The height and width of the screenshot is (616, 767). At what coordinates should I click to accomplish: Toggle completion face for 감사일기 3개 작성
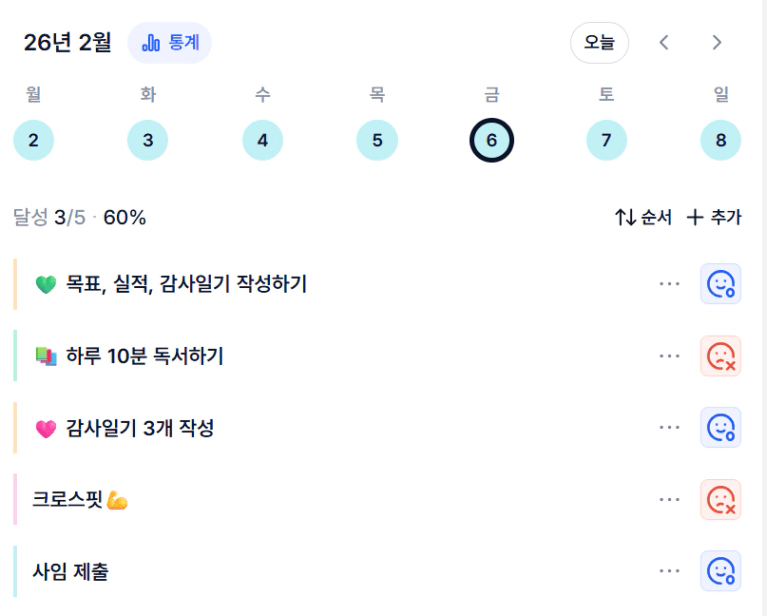[720, 428]
